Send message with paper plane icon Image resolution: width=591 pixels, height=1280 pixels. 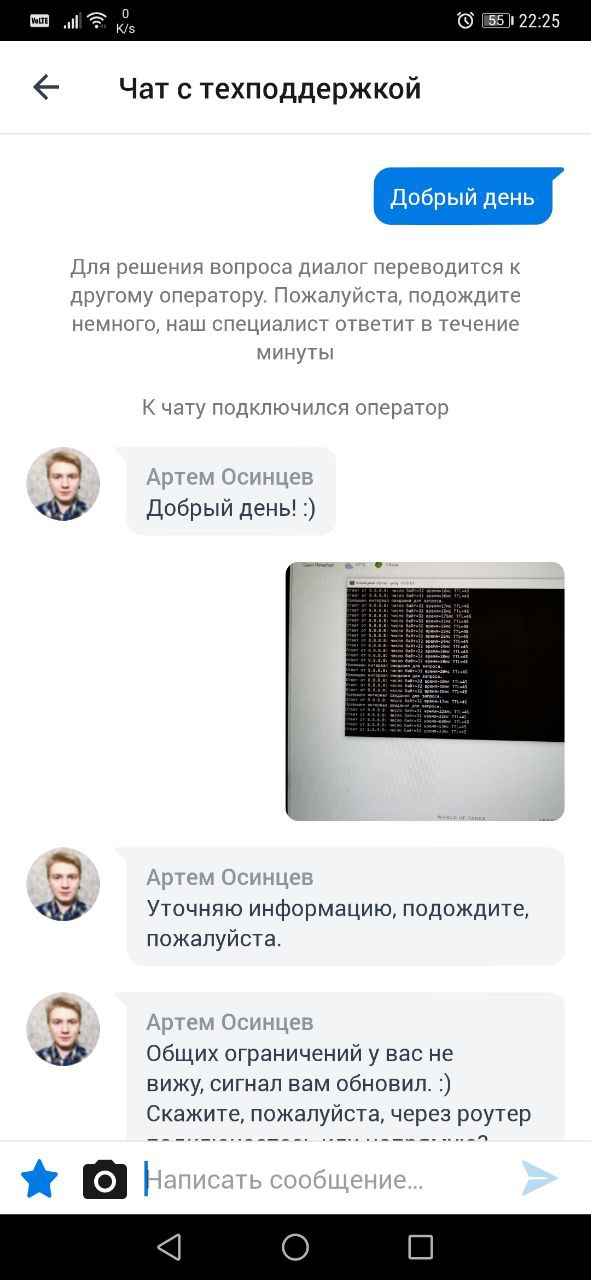pyautogui.click(x=539, y=1178)
